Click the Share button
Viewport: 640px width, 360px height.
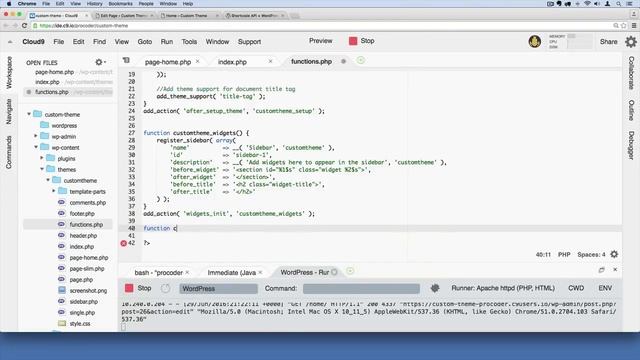(x=609, y=42)
